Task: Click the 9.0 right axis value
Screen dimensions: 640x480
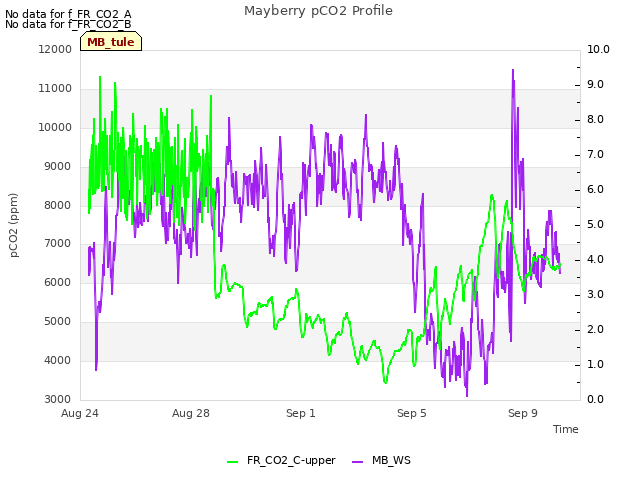Action: [x=596, y=84]
